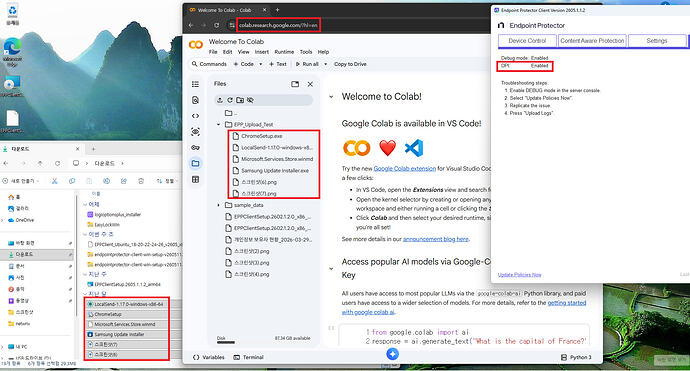Click the Mount Drive folder icon
690x371 pixels.
[240, 100]
